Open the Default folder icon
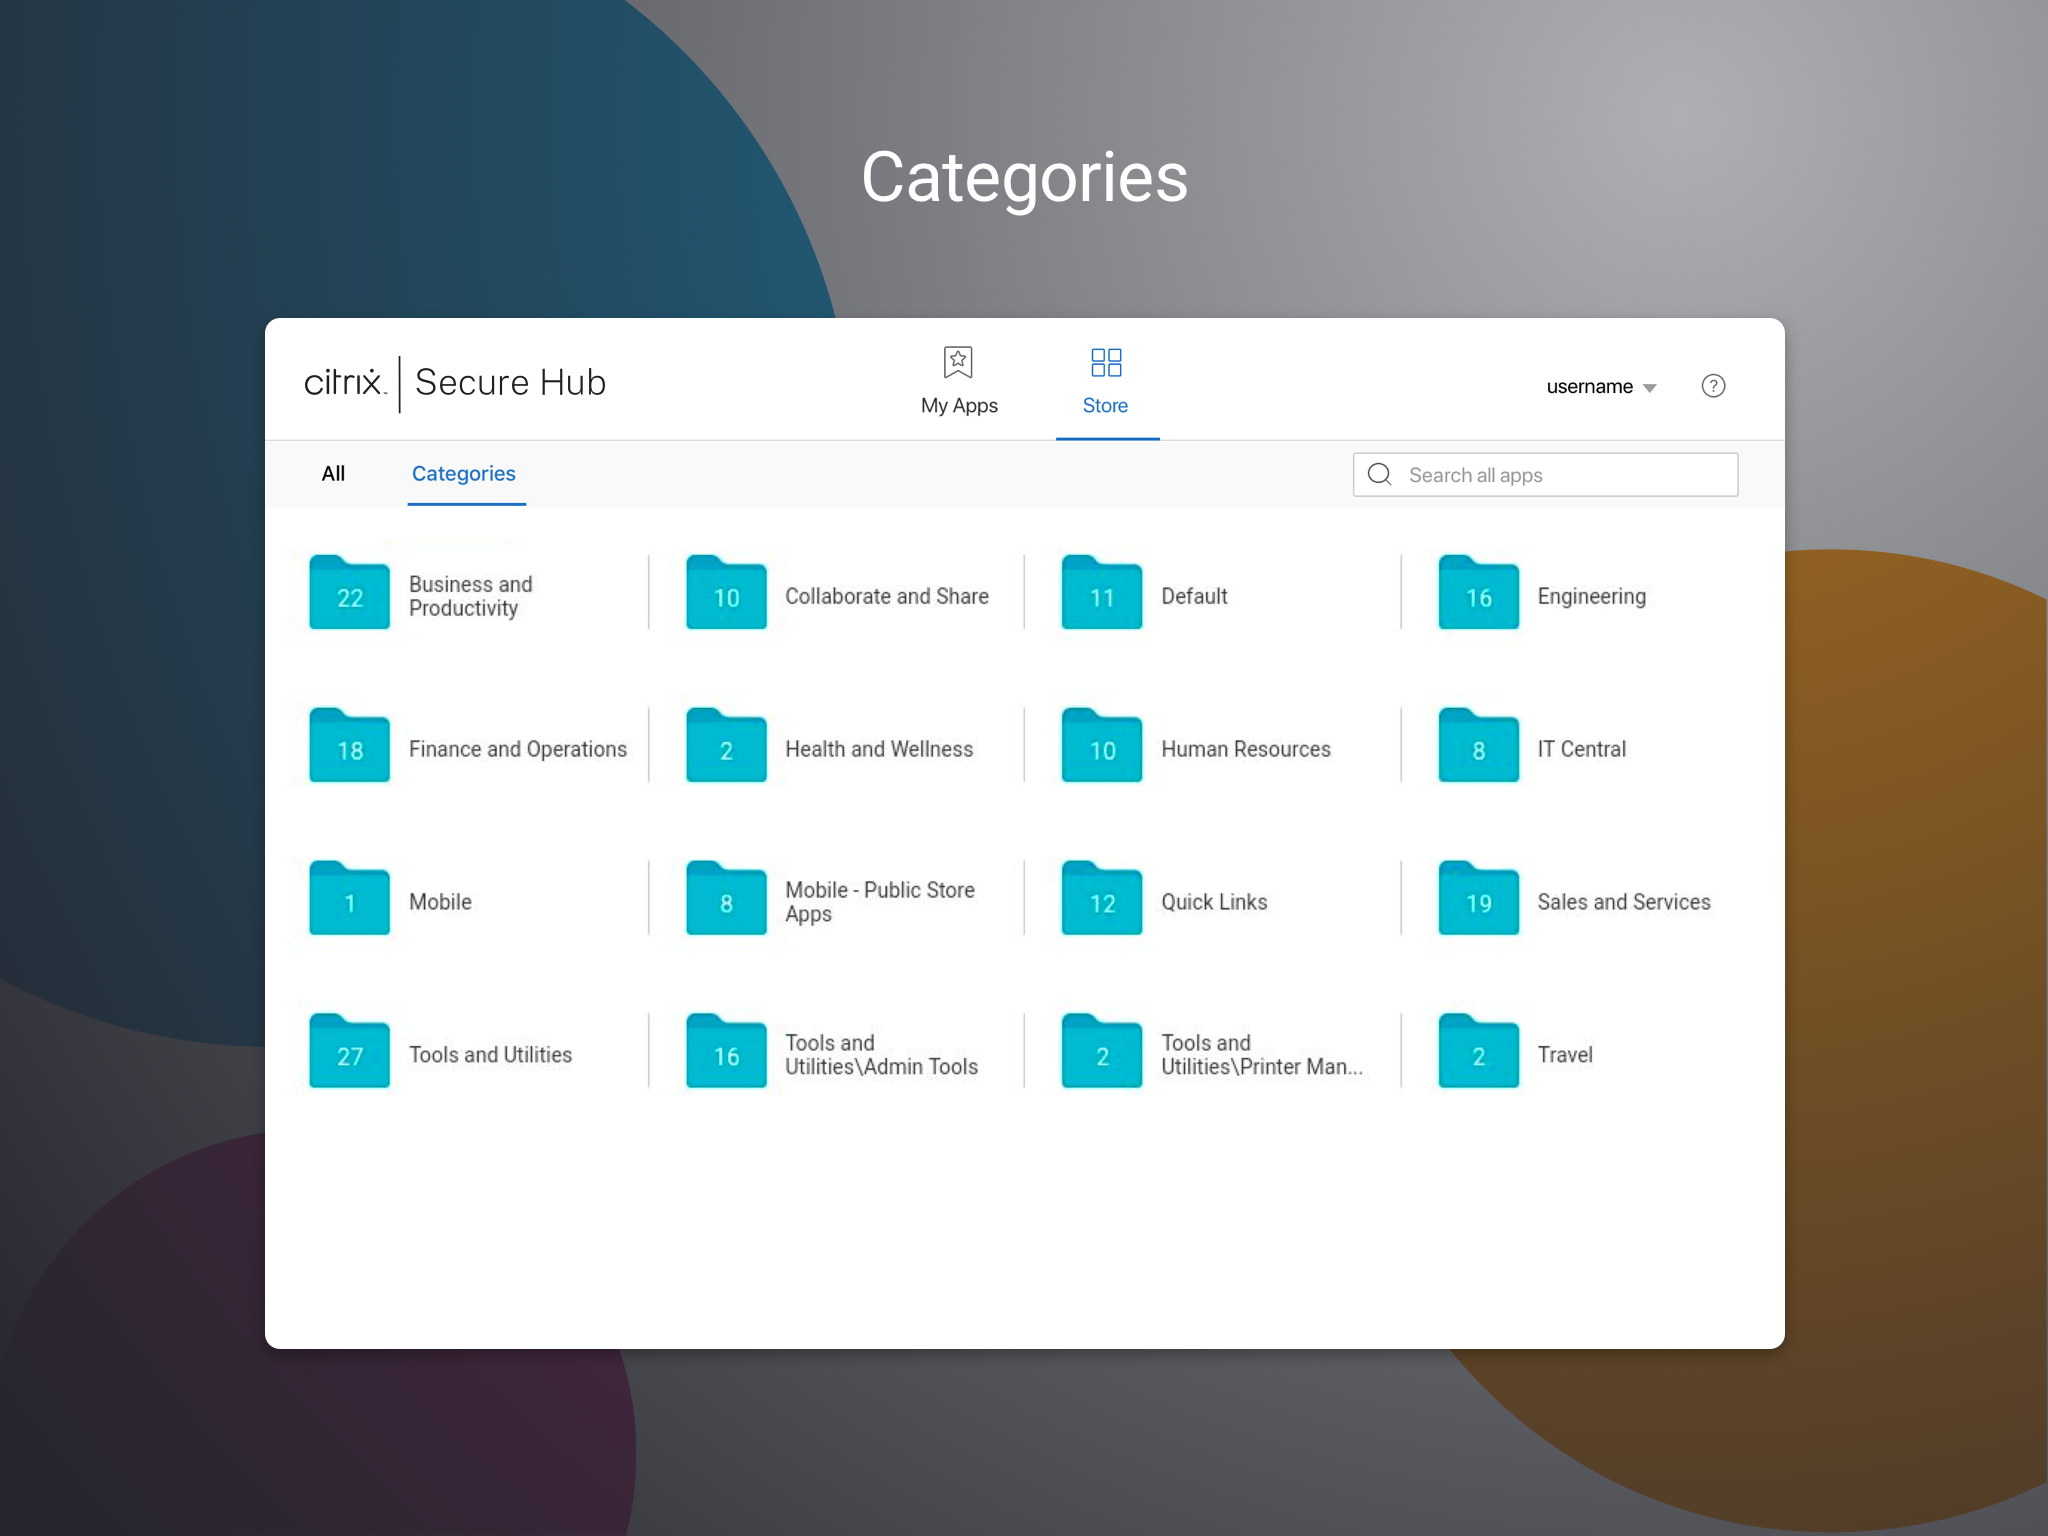 (x=1102, y=592)
